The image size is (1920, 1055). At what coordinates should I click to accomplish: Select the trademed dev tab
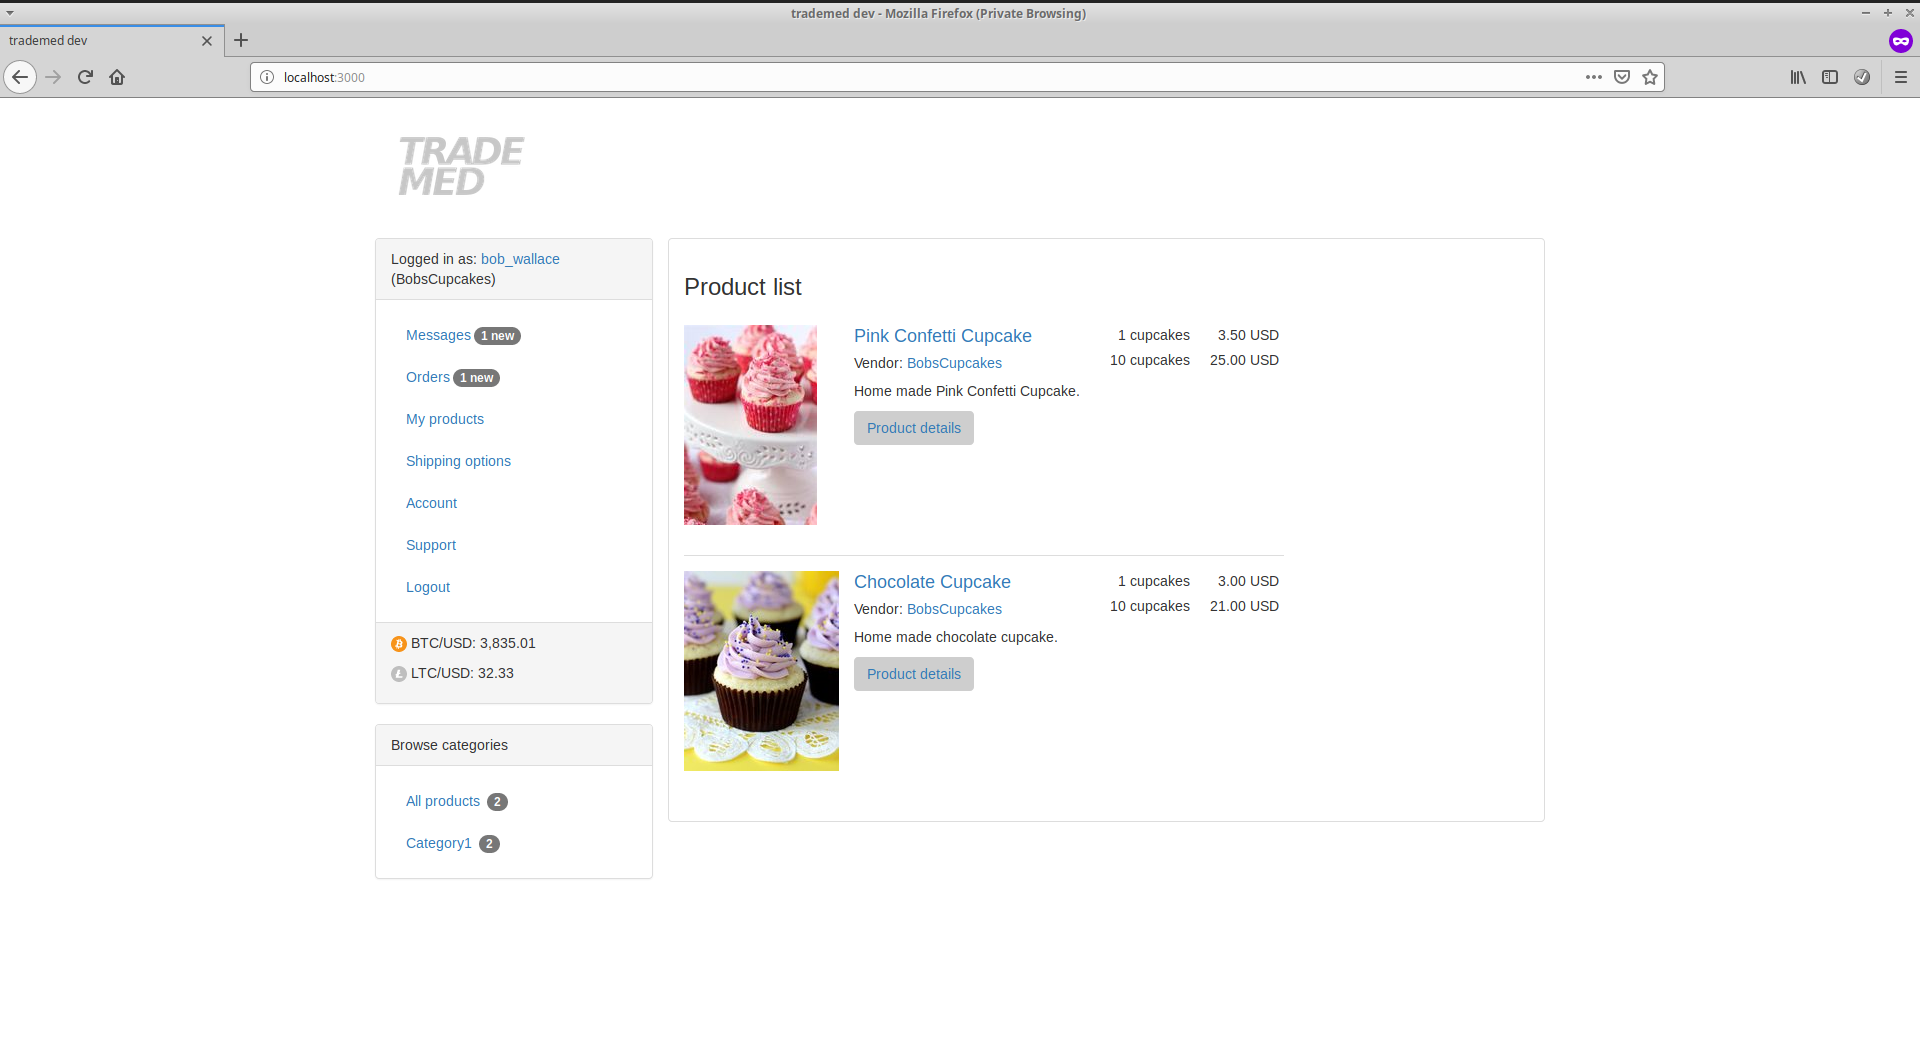pyautogui.click(x=100, y=41)
